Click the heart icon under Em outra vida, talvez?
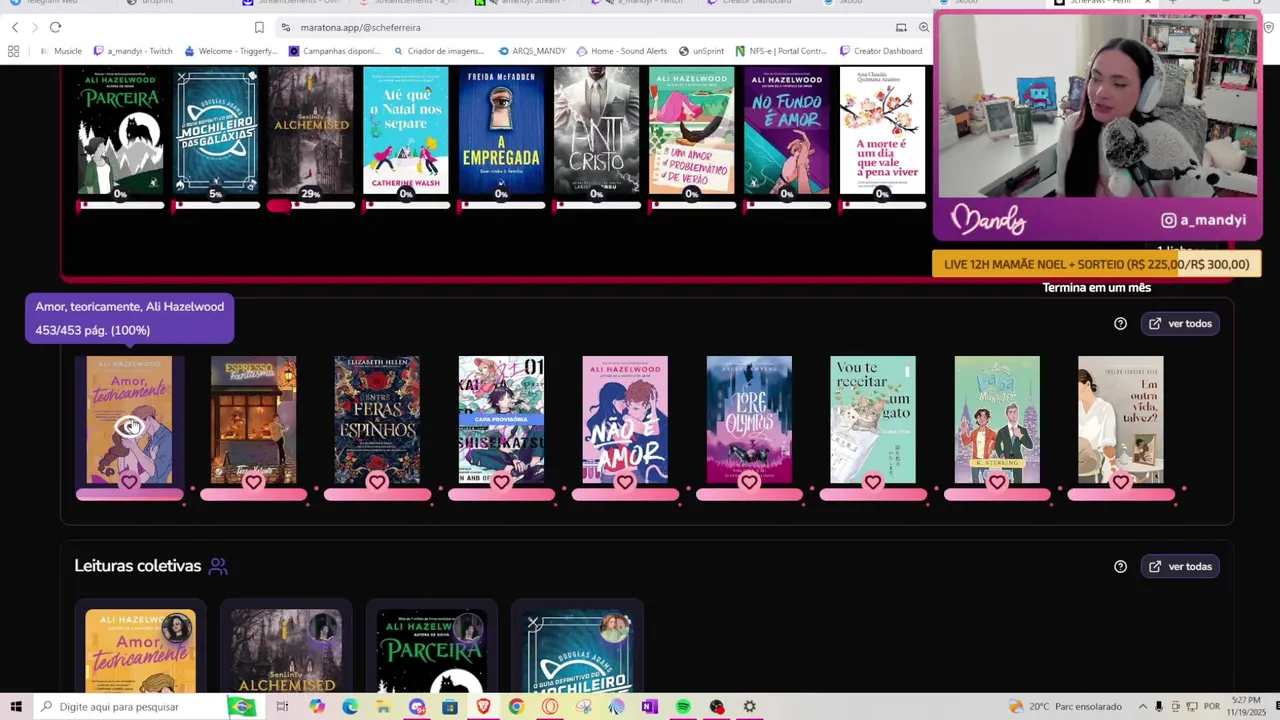This screenshot has width=1280, height=720. (x=1121, y=482)
